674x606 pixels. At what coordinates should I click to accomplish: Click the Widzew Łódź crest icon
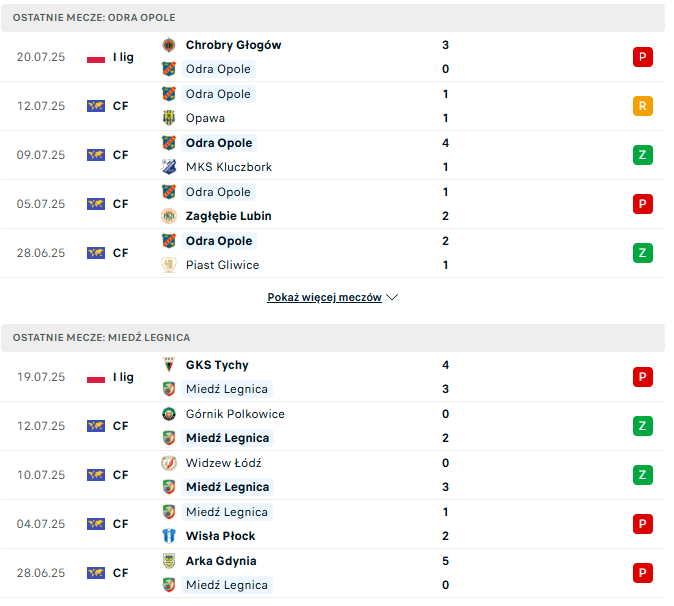tap(169, 463)
